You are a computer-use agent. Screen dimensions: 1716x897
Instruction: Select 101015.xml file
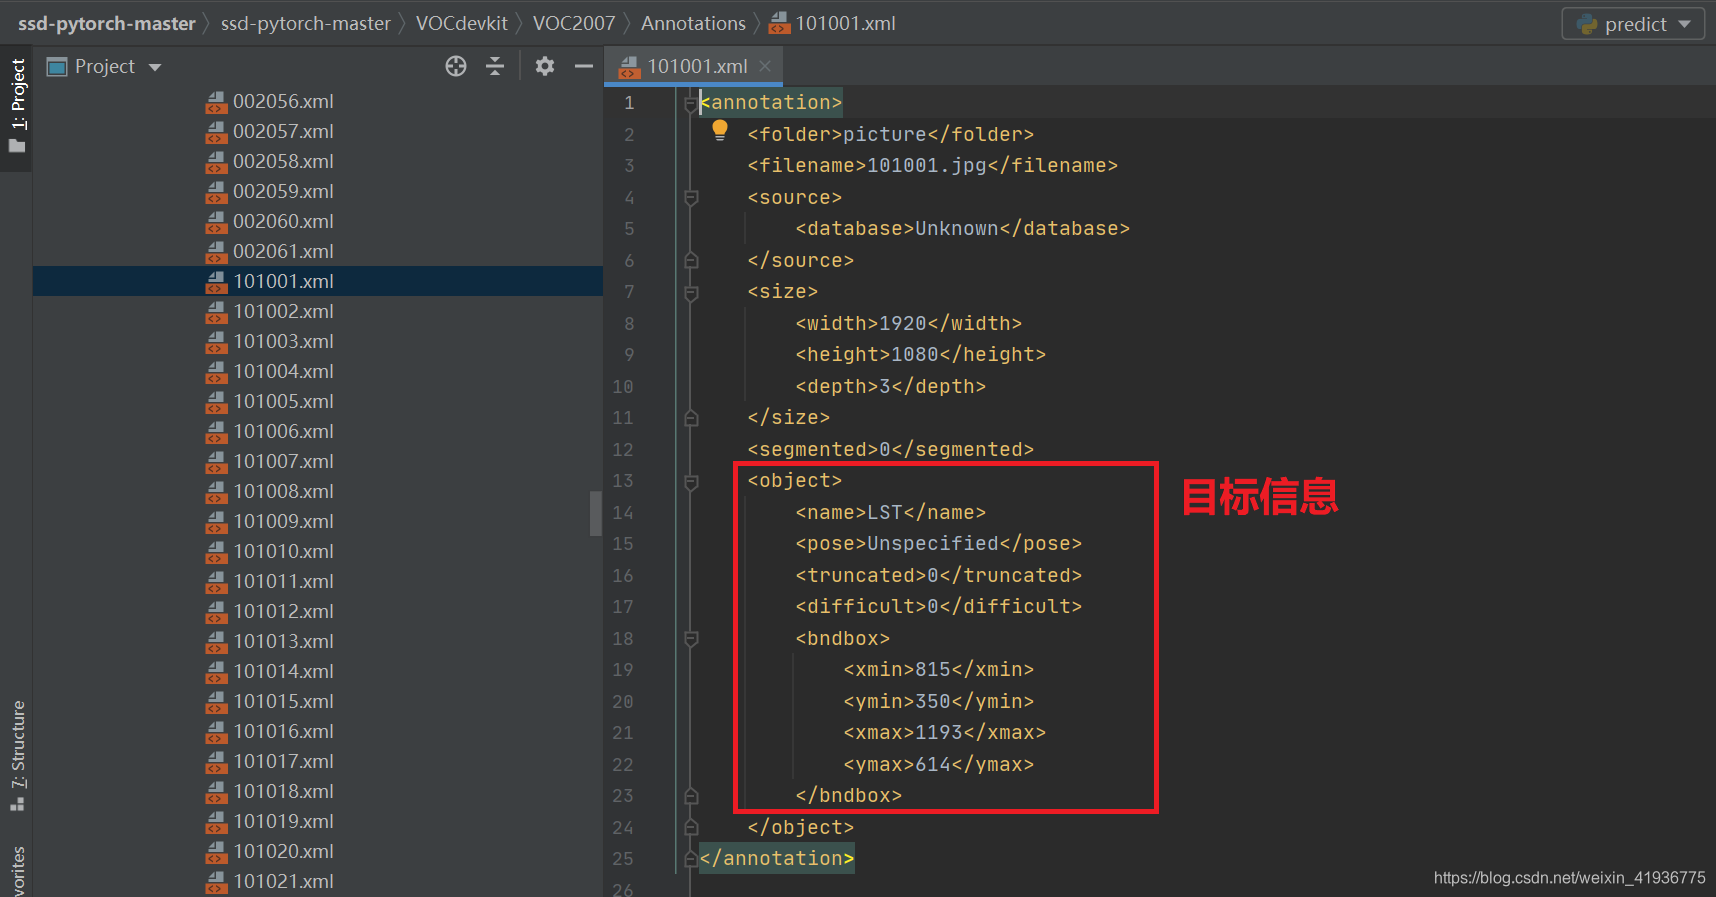283,701
